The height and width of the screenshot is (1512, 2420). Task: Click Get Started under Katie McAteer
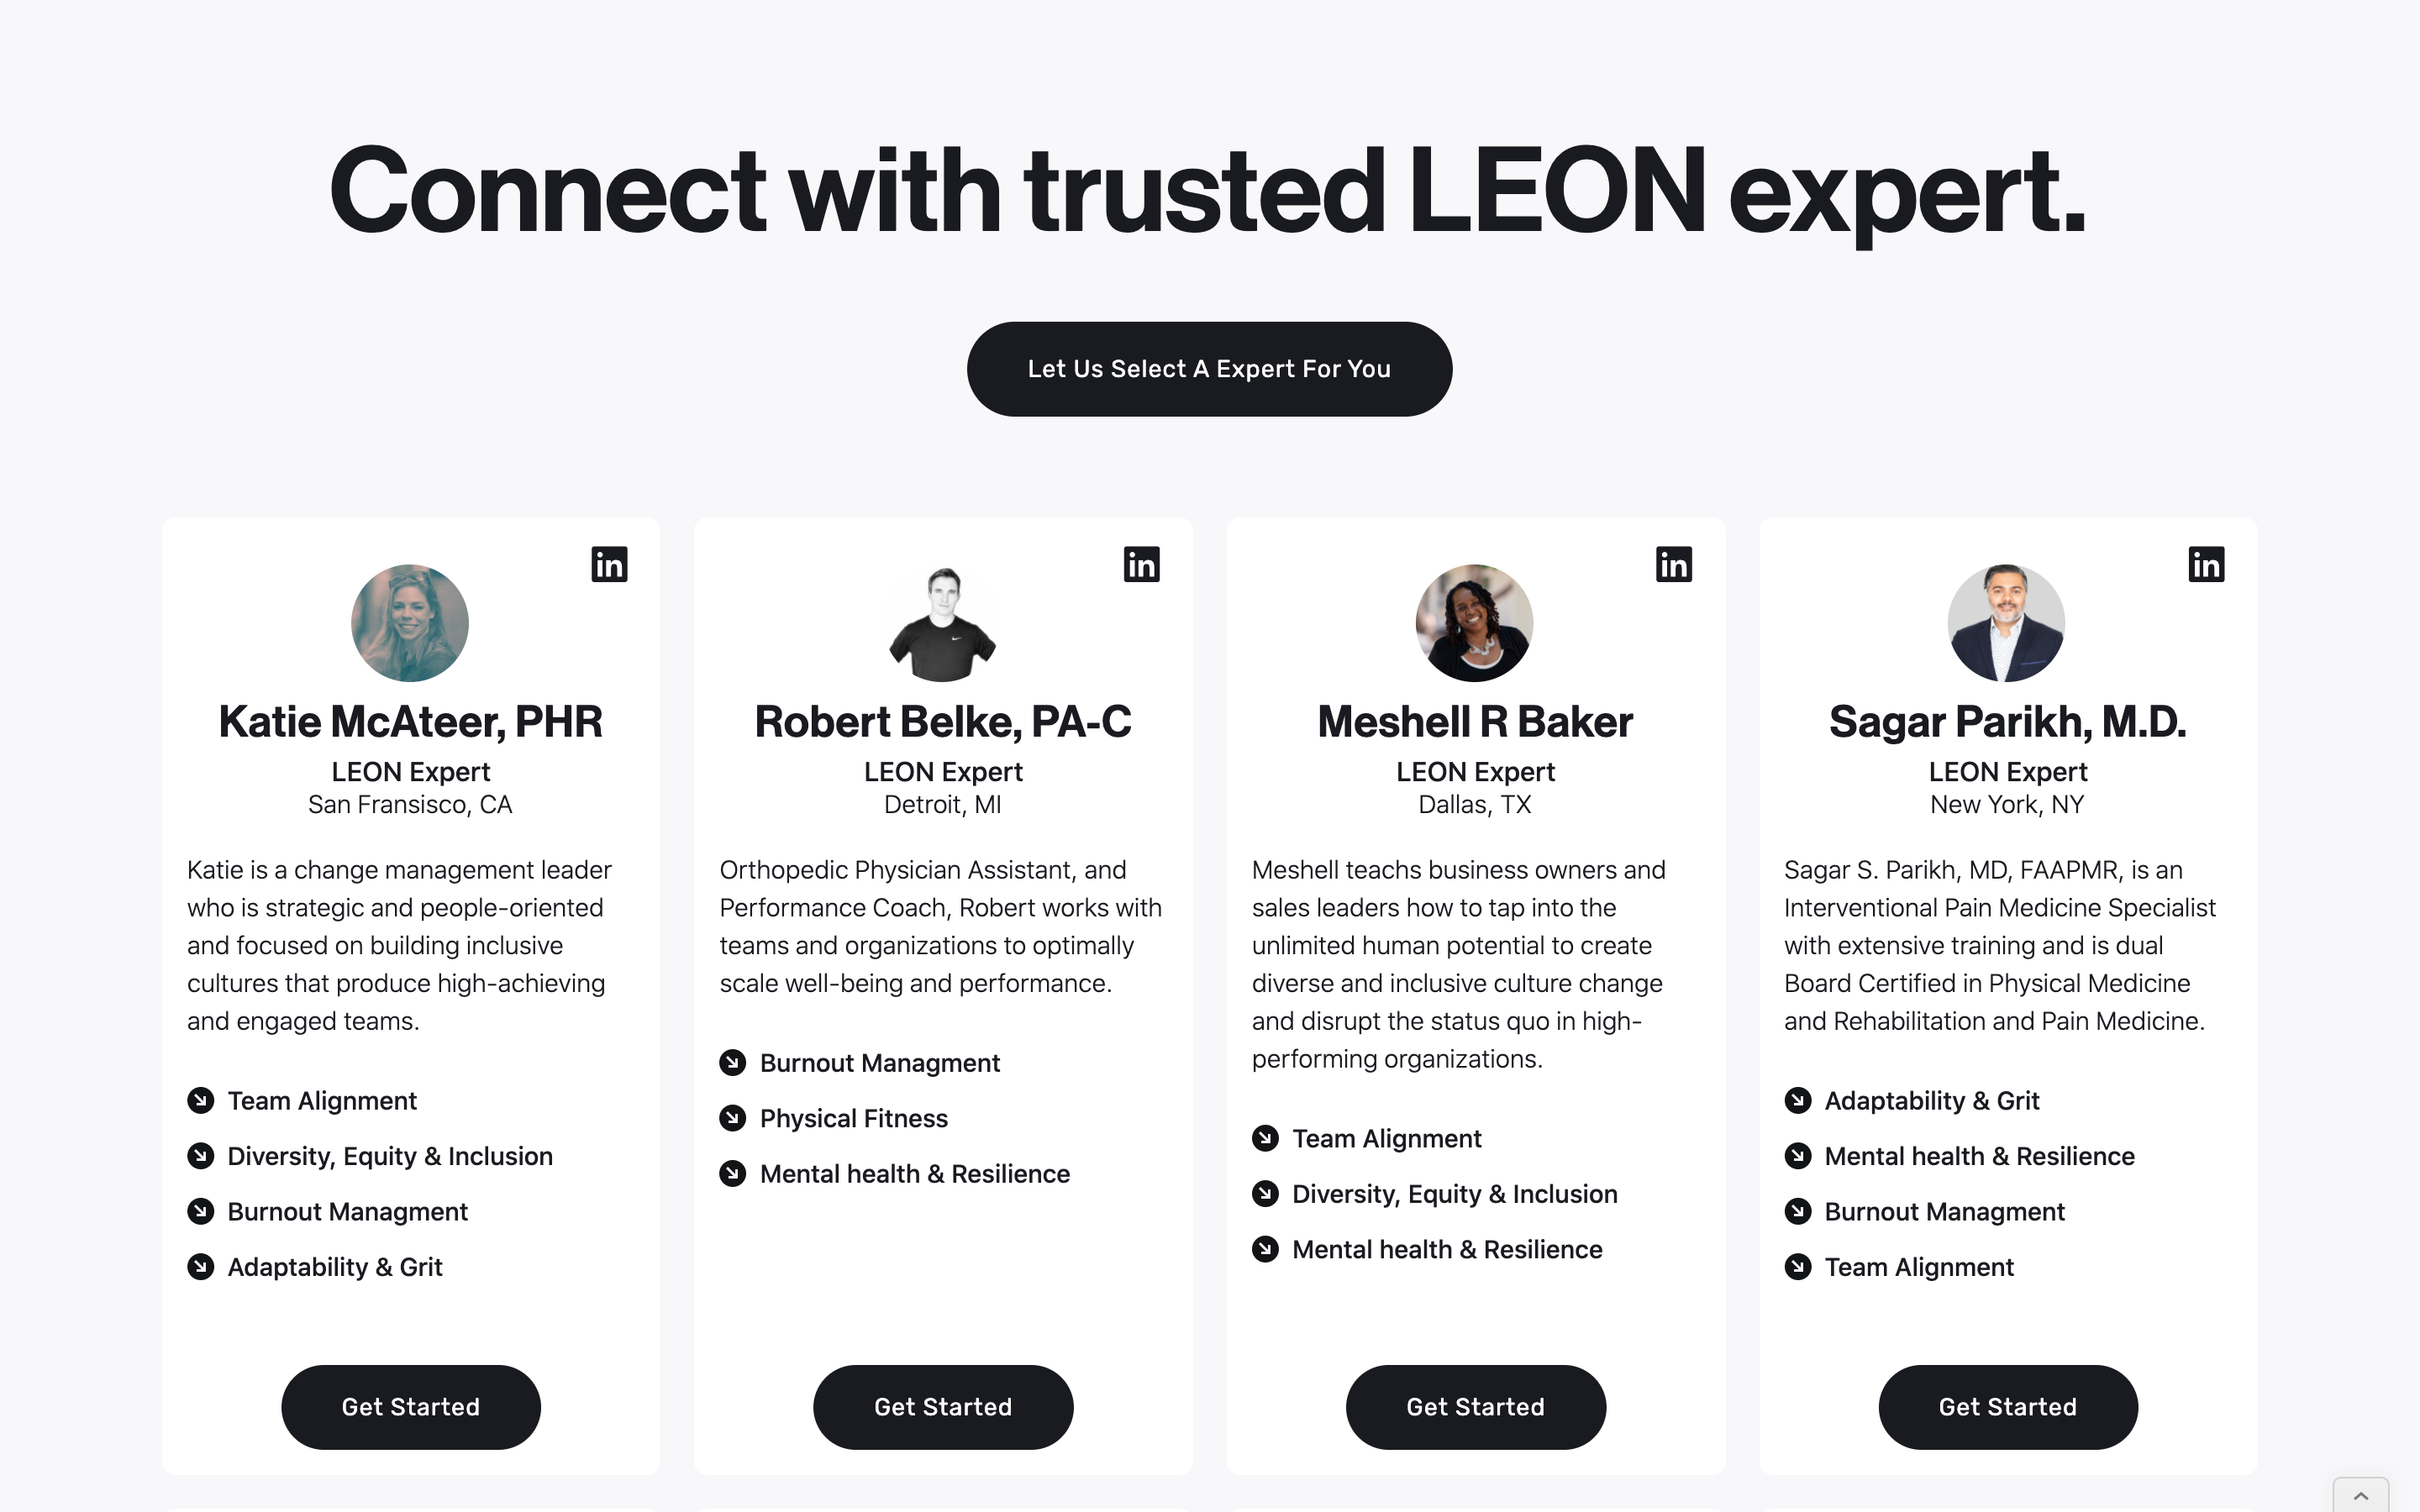click(410, 1407)
